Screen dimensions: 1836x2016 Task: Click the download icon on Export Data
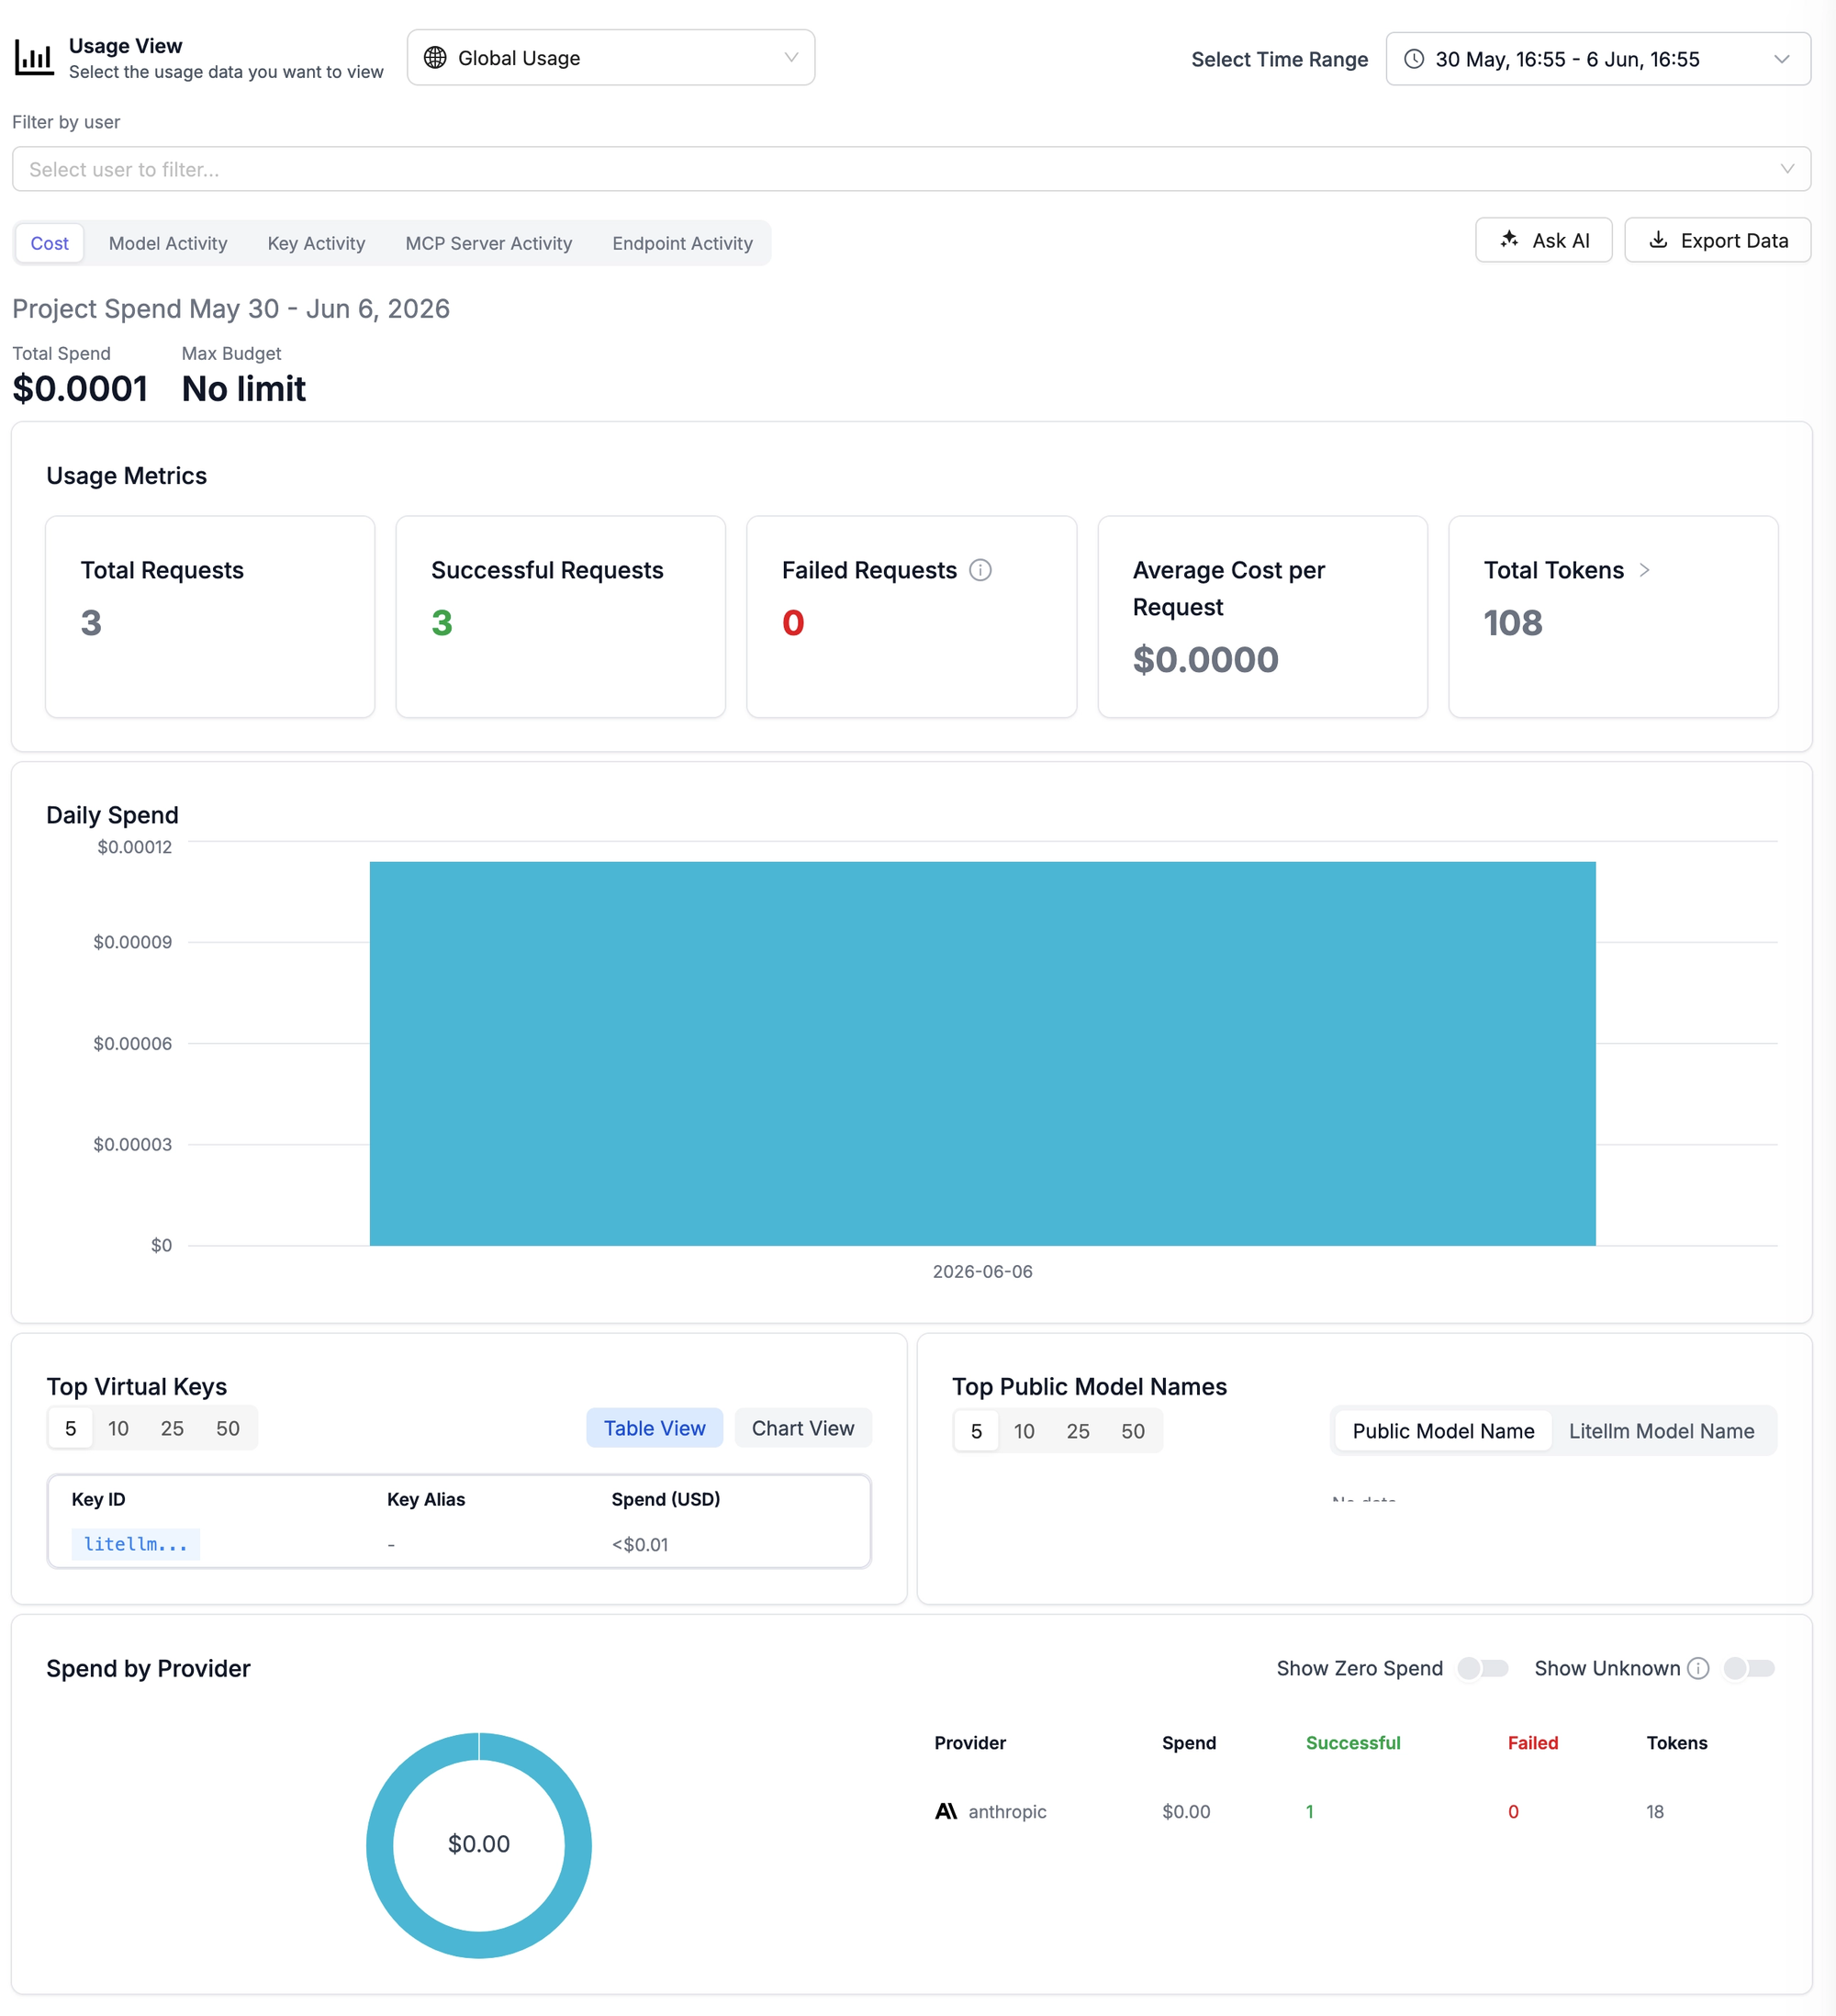click(x=1658, y=240)
